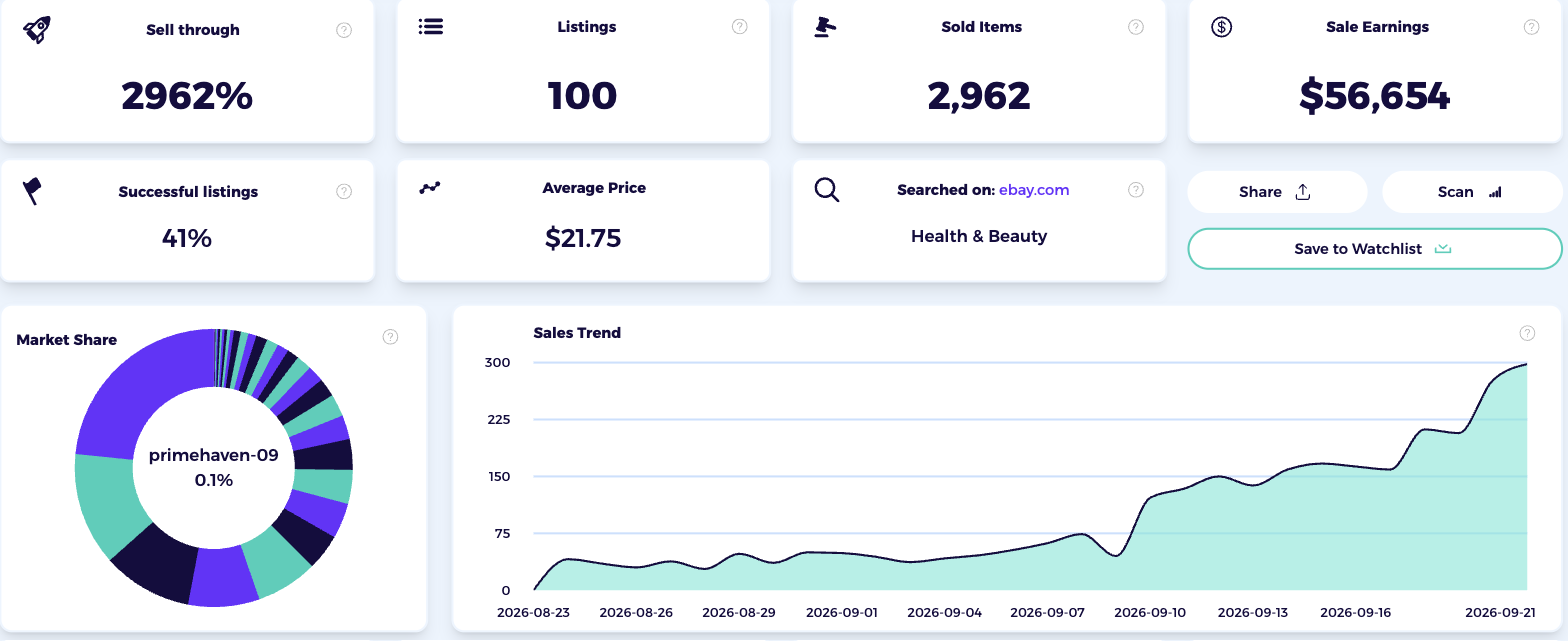This screenshot has height=641, width=1568.
Task: Open help tooltip for Sold Items
Action: click(x=1136, y=27)
